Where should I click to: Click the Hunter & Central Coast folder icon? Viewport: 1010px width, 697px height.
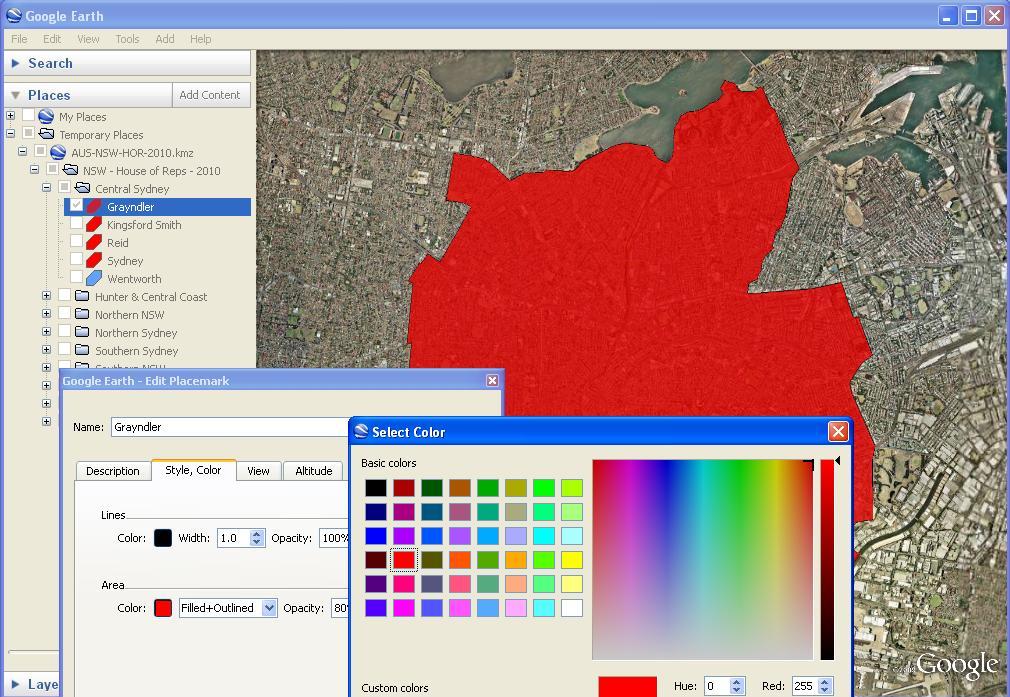(x=82, y=296)
